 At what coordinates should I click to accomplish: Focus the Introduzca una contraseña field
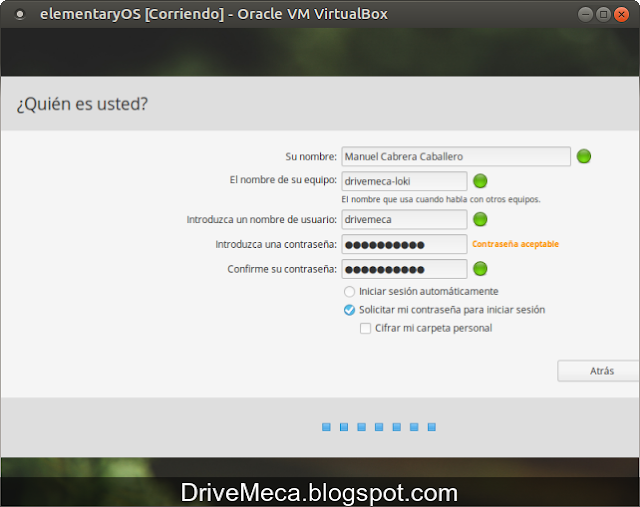click(x=404, y=244)
